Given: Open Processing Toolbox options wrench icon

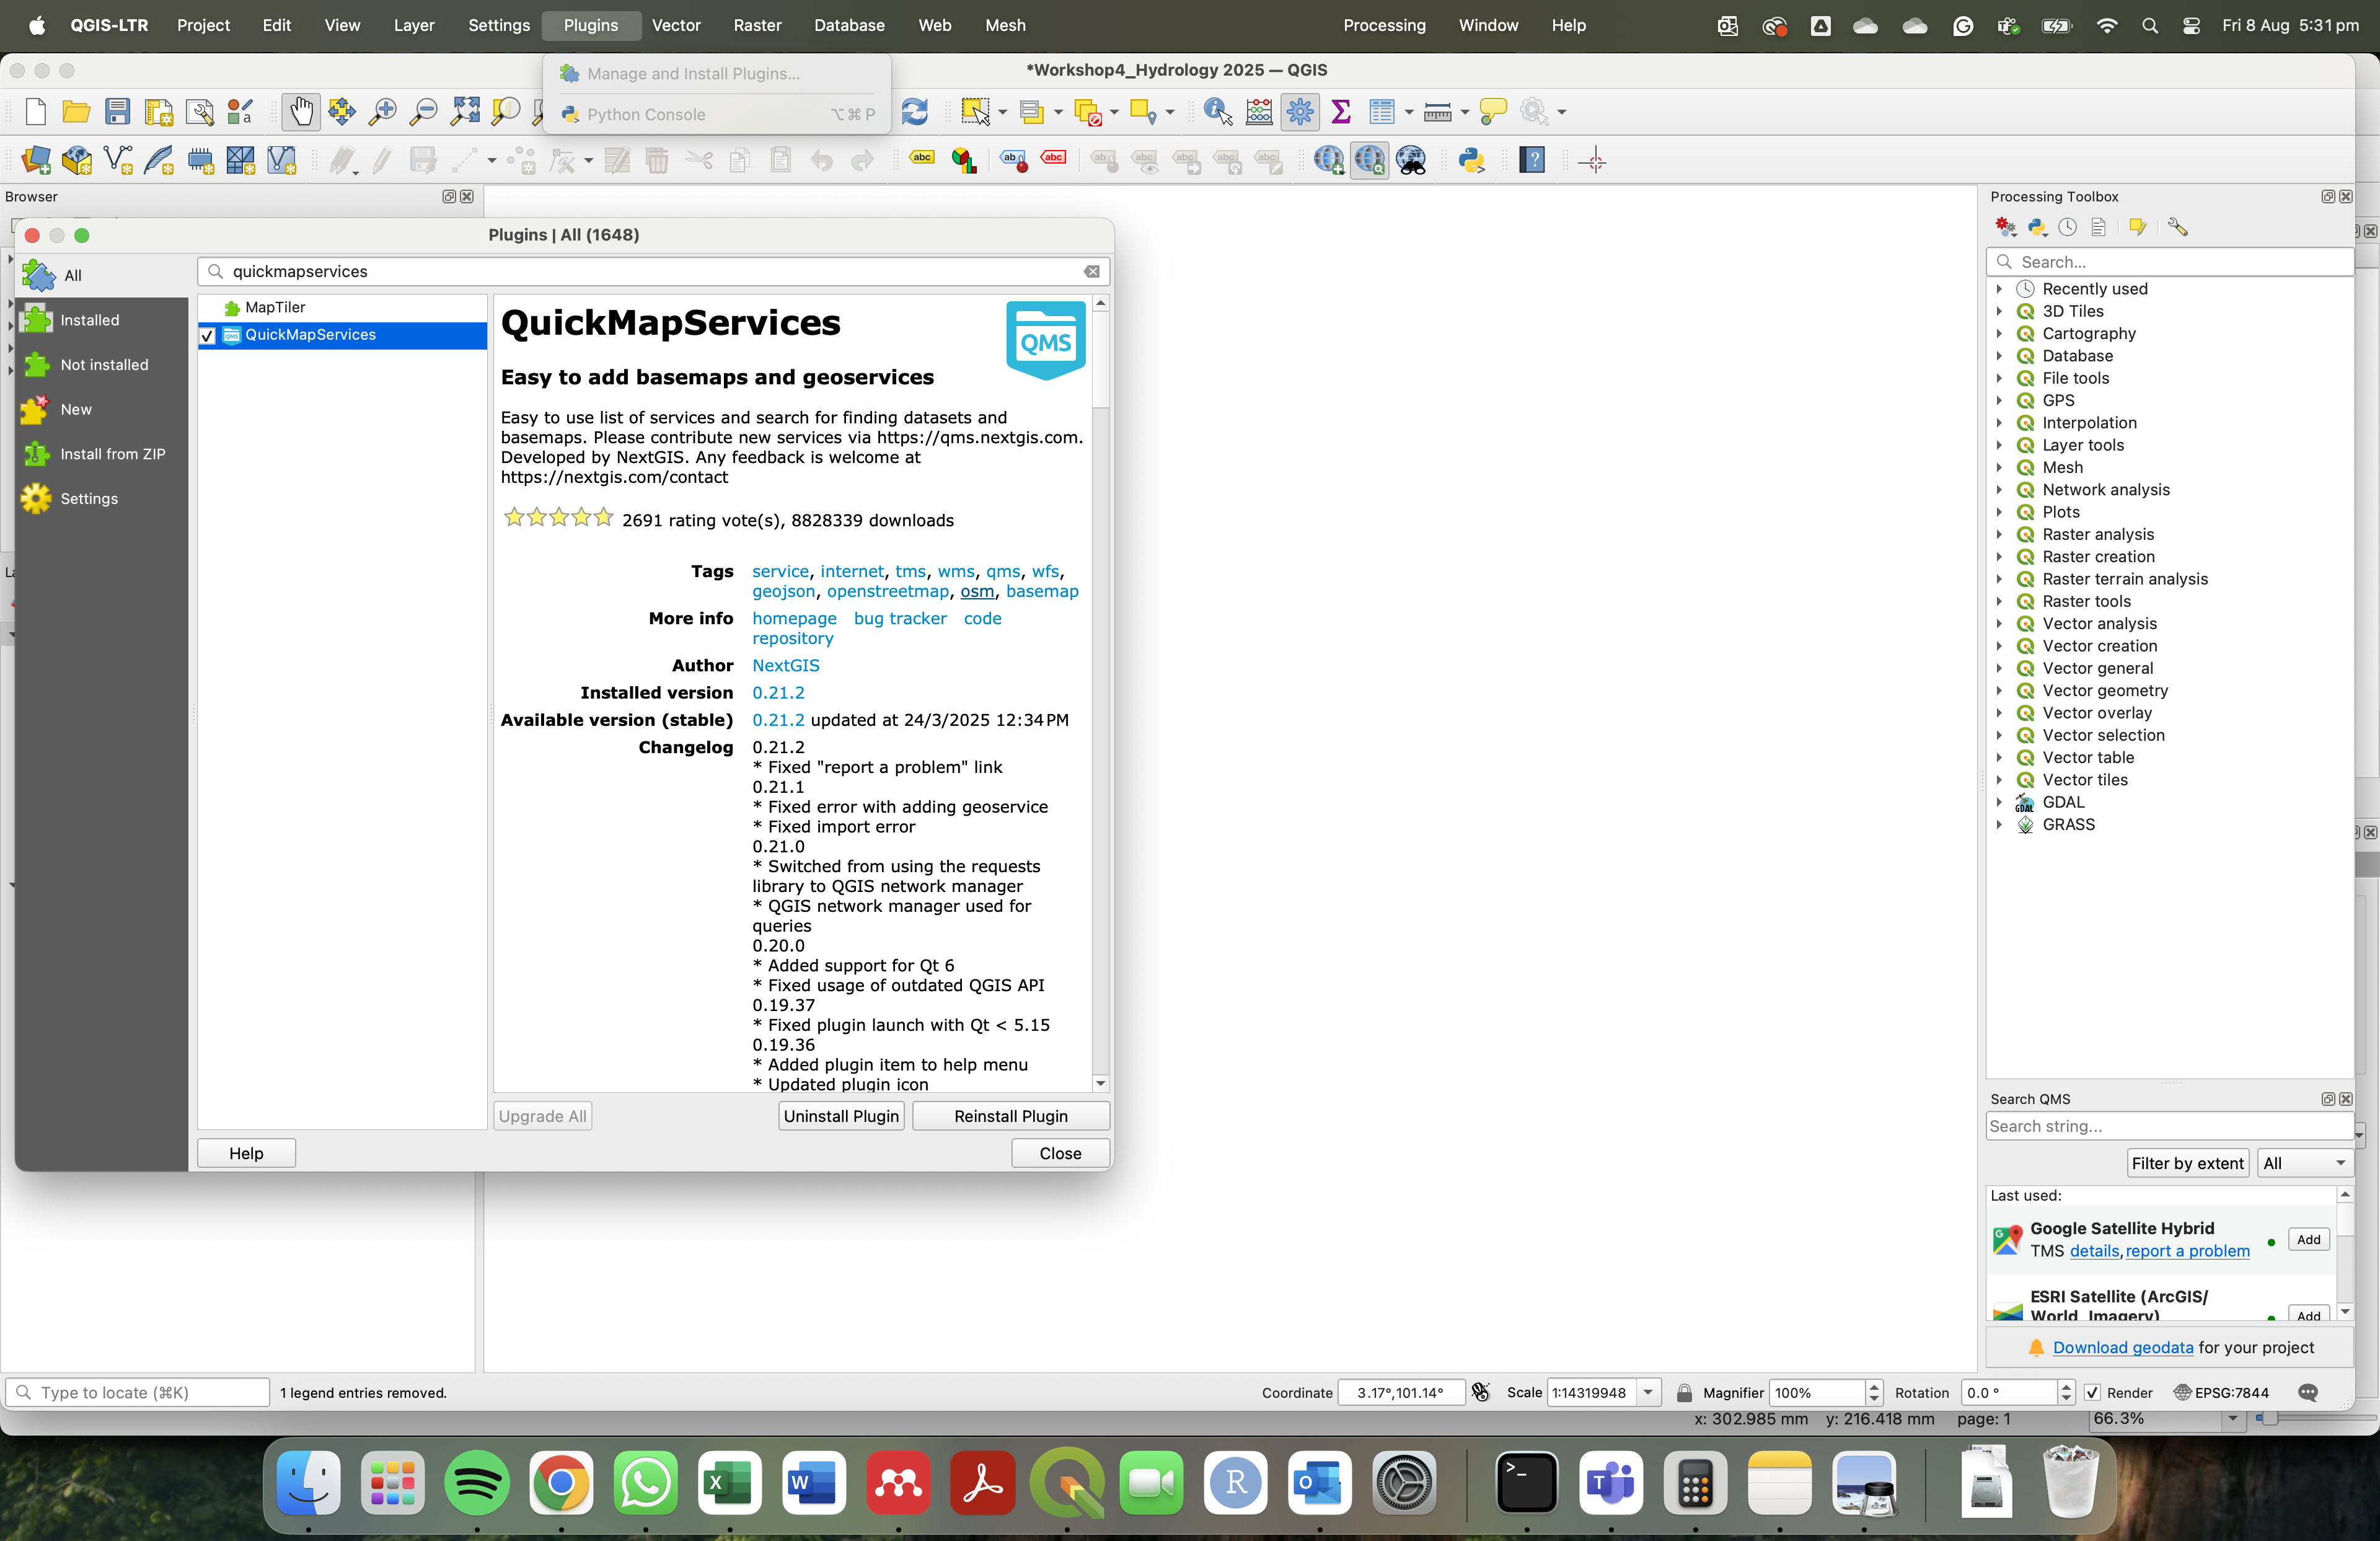Looking at the screenshot, I should (x=2177, y=228).
